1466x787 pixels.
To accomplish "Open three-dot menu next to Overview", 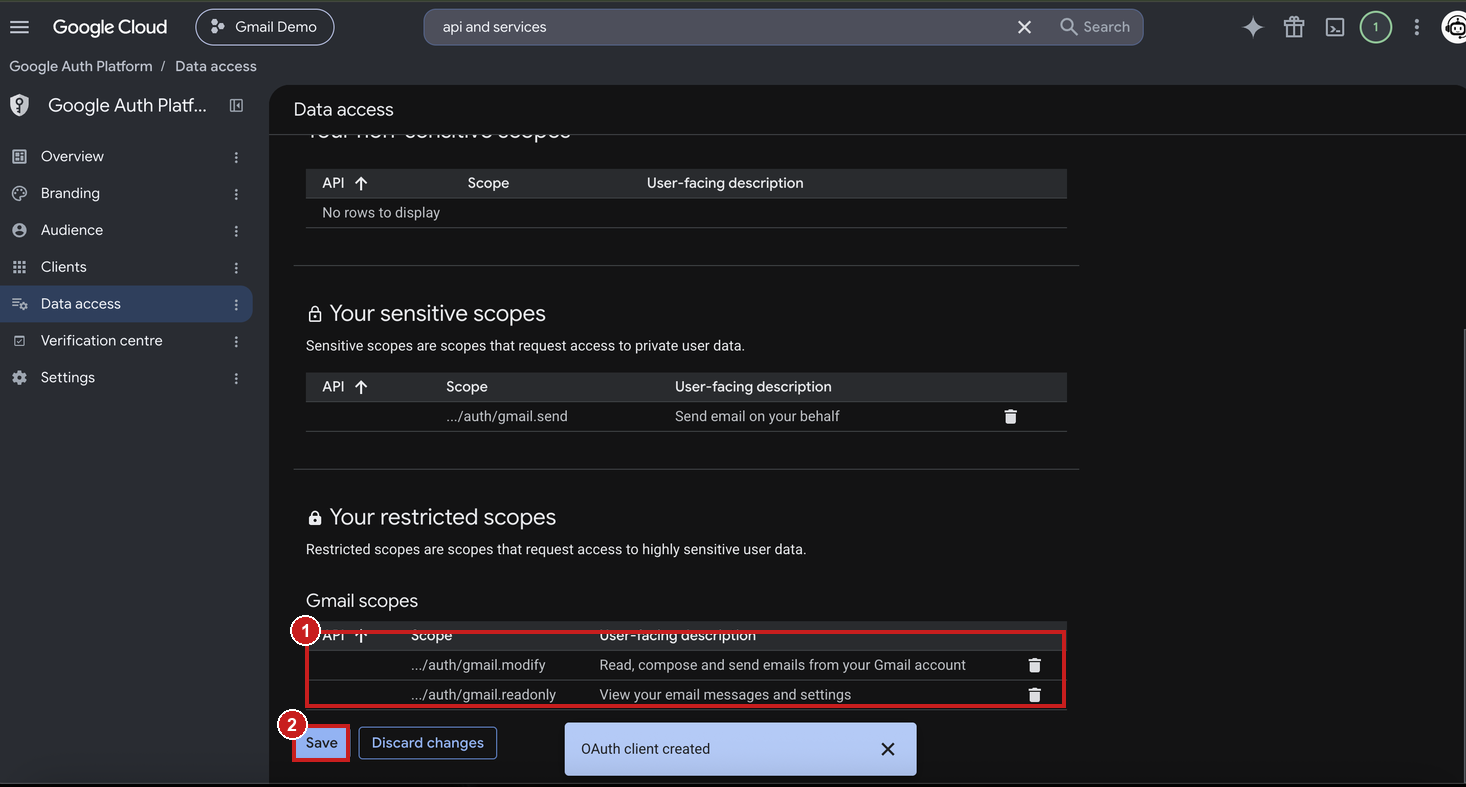I will click(236, 157).
